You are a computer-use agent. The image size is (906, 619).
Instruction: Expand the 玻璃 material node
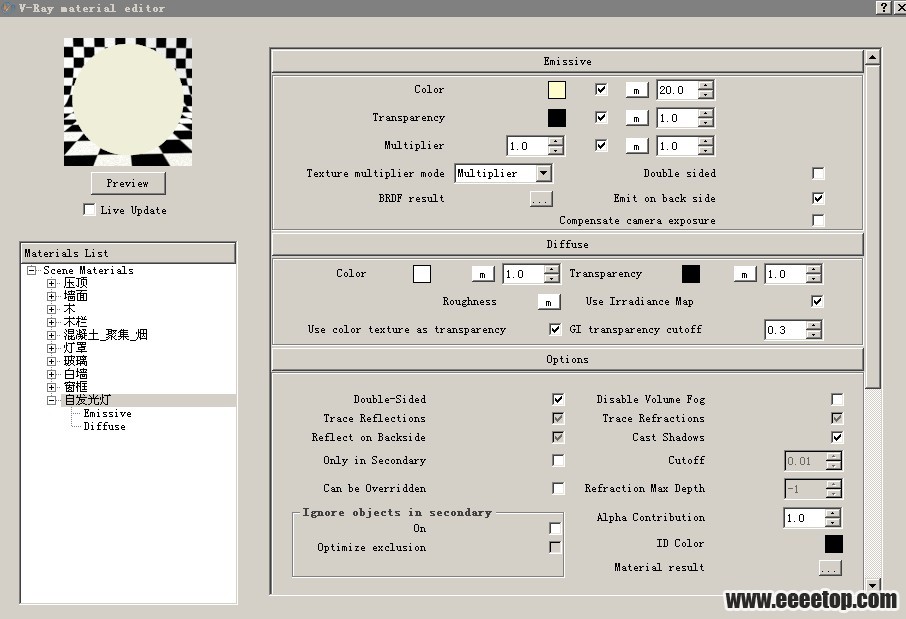[51, 361]
